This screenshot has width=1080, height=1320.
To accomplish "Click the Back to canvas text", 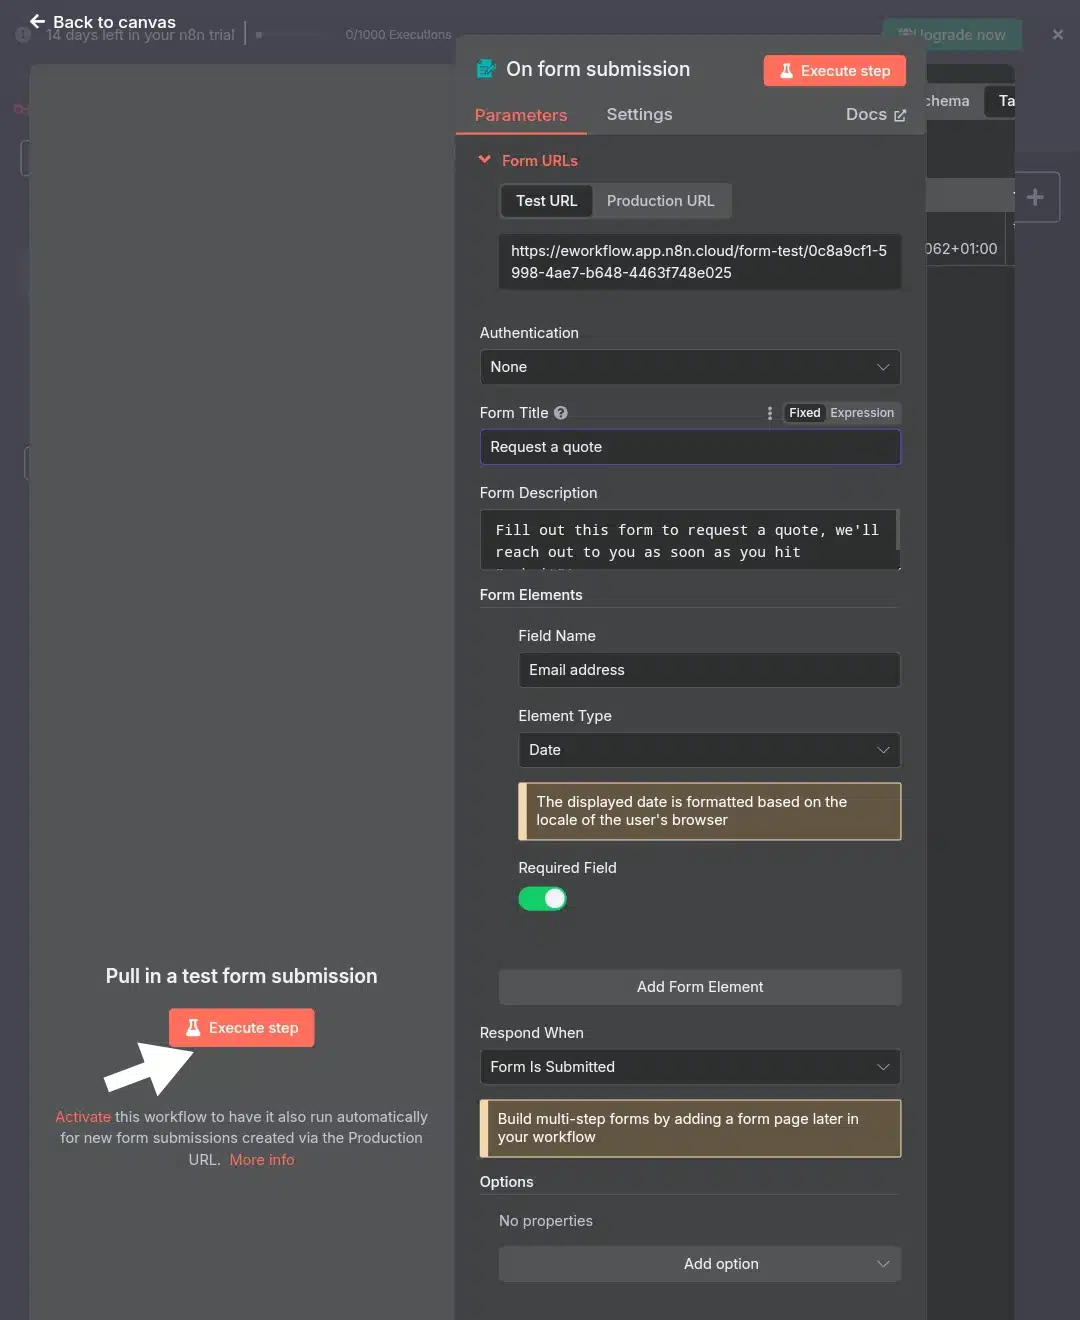I will tap(114, 22).
